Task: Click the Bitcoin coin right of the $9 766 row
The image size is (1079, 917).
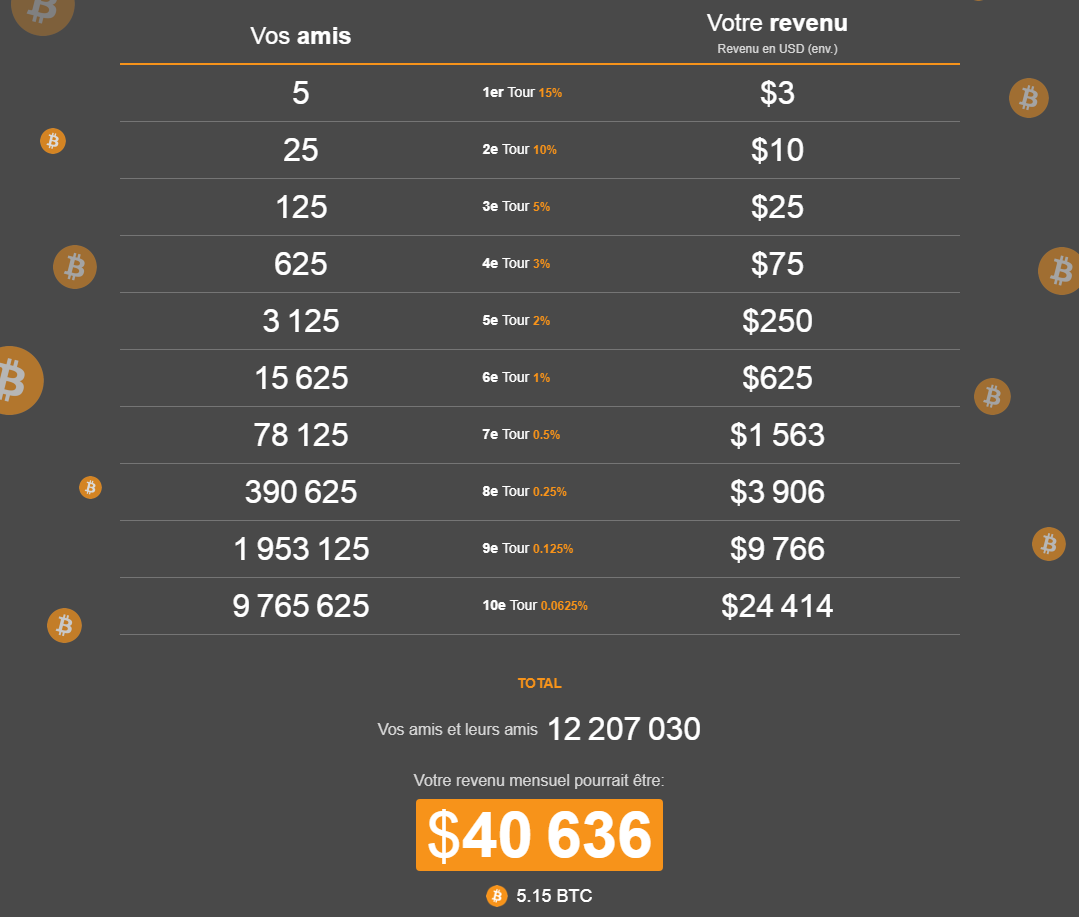Action: [x=1048, y=544]
